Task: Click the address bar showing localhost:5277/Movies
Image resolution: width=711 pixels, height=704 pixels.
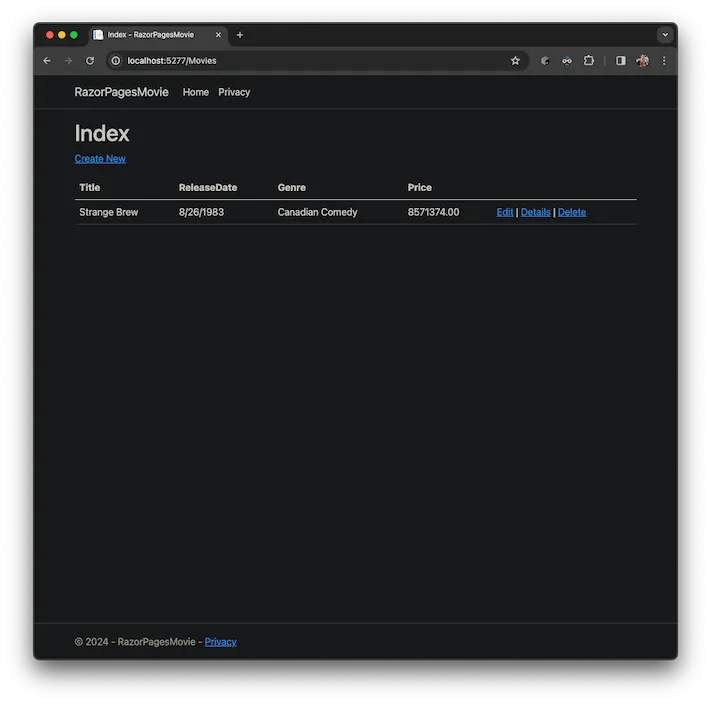Action: pyautogui.click(x=300, y=61)
